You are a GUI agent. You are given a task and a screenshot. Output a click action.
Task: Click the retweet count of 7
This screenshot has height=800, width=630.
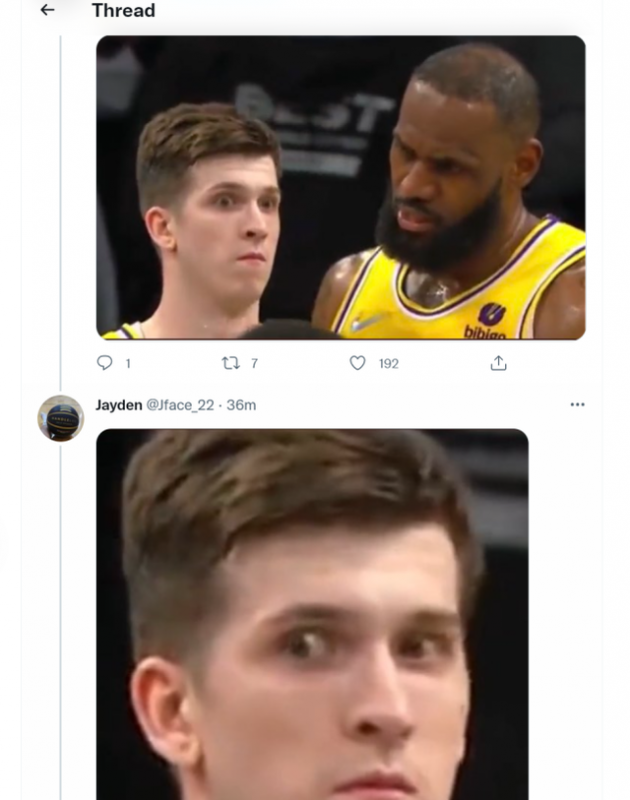(254, 364)
